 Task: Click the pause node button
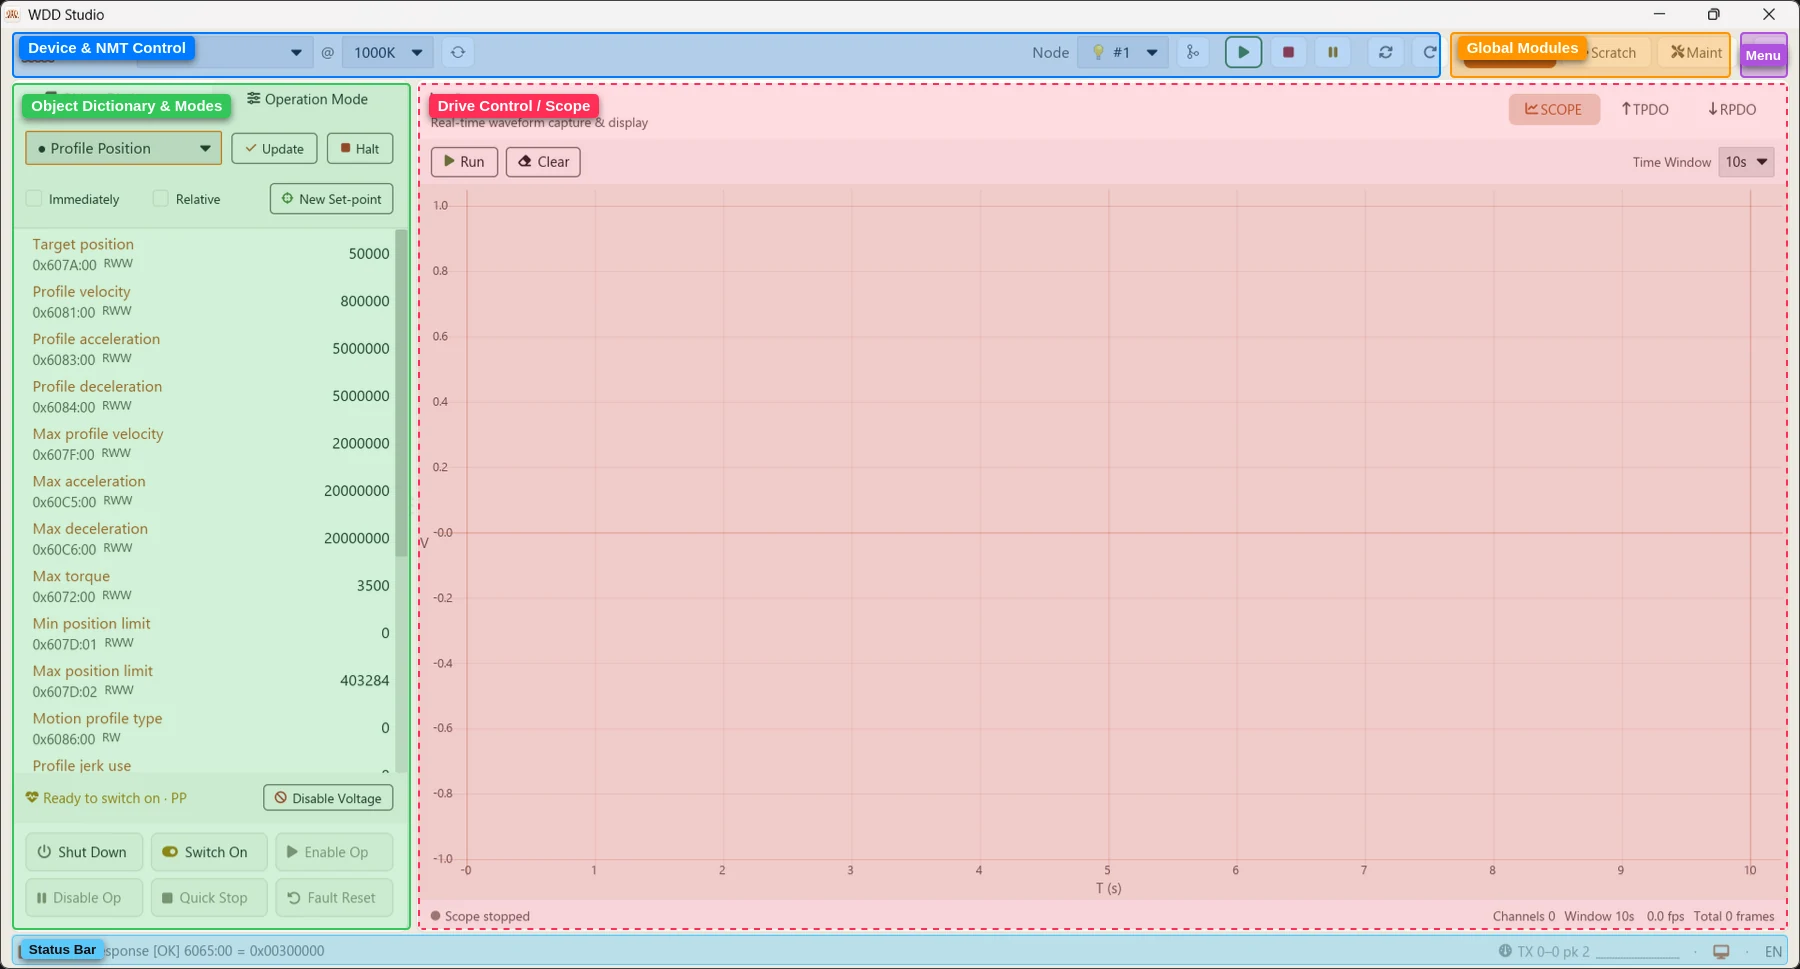[1332, 52]
